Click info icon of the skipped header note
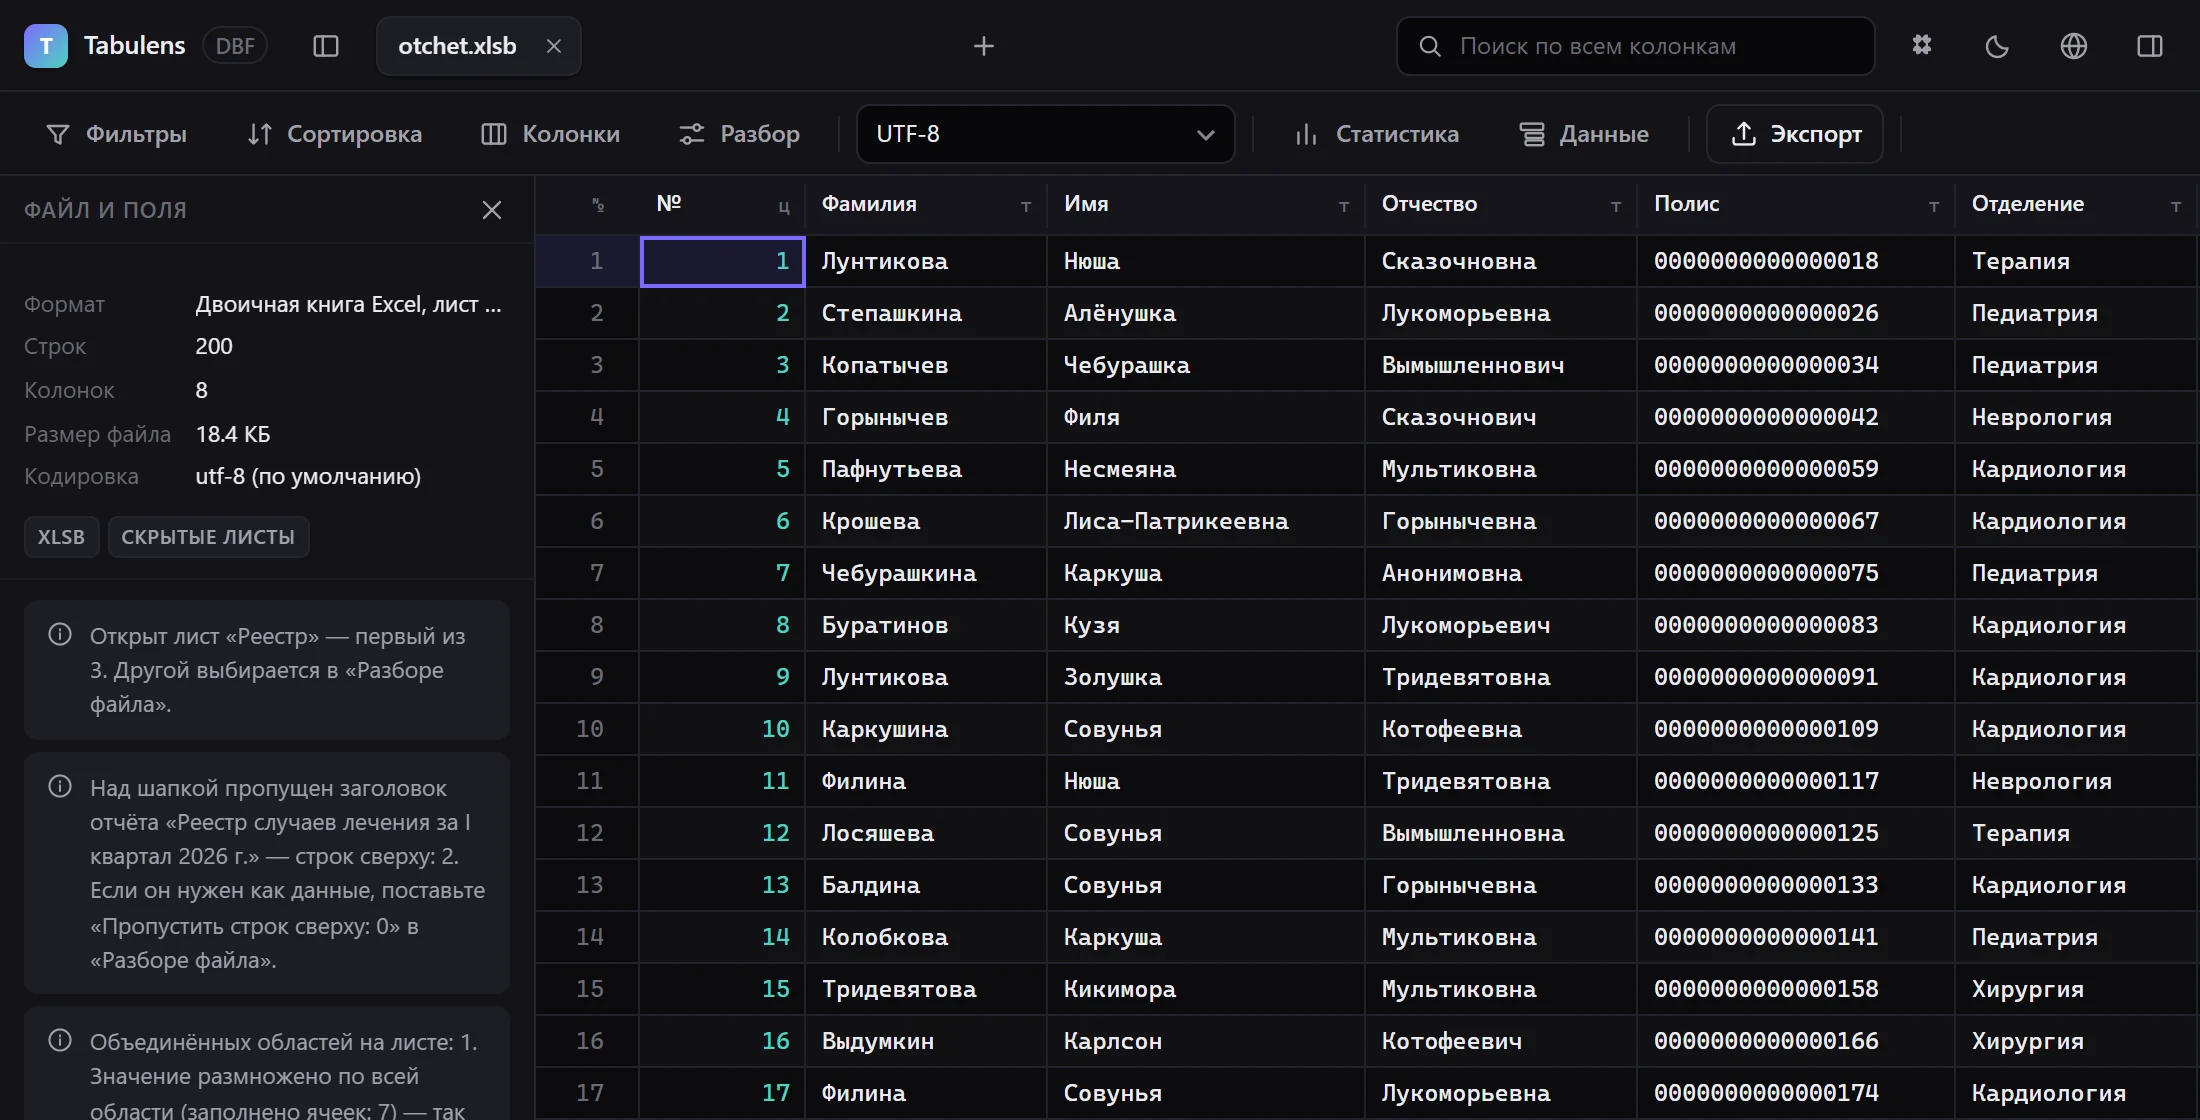 coord(60,787)
